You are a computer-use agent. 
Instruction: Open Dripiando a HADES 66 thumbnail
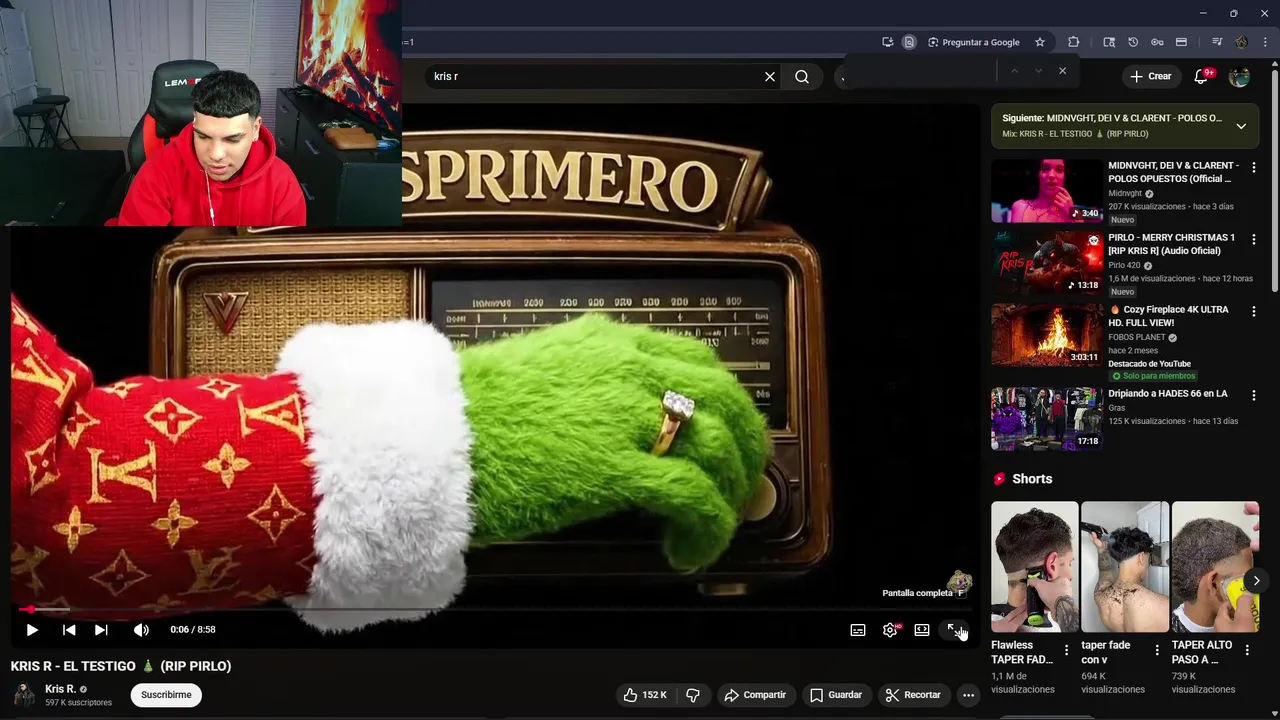1047,418
